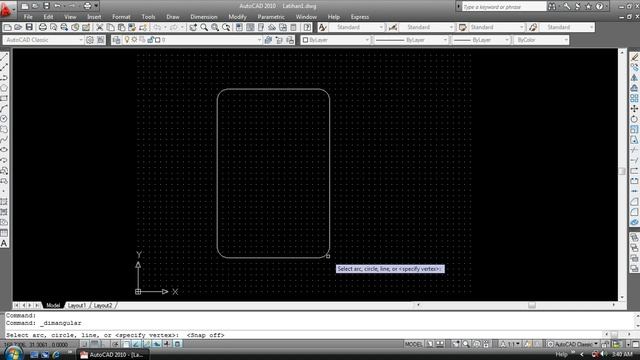Select the Explode modify tool
Screen dimensions: 640x360
tap(634, 222)
